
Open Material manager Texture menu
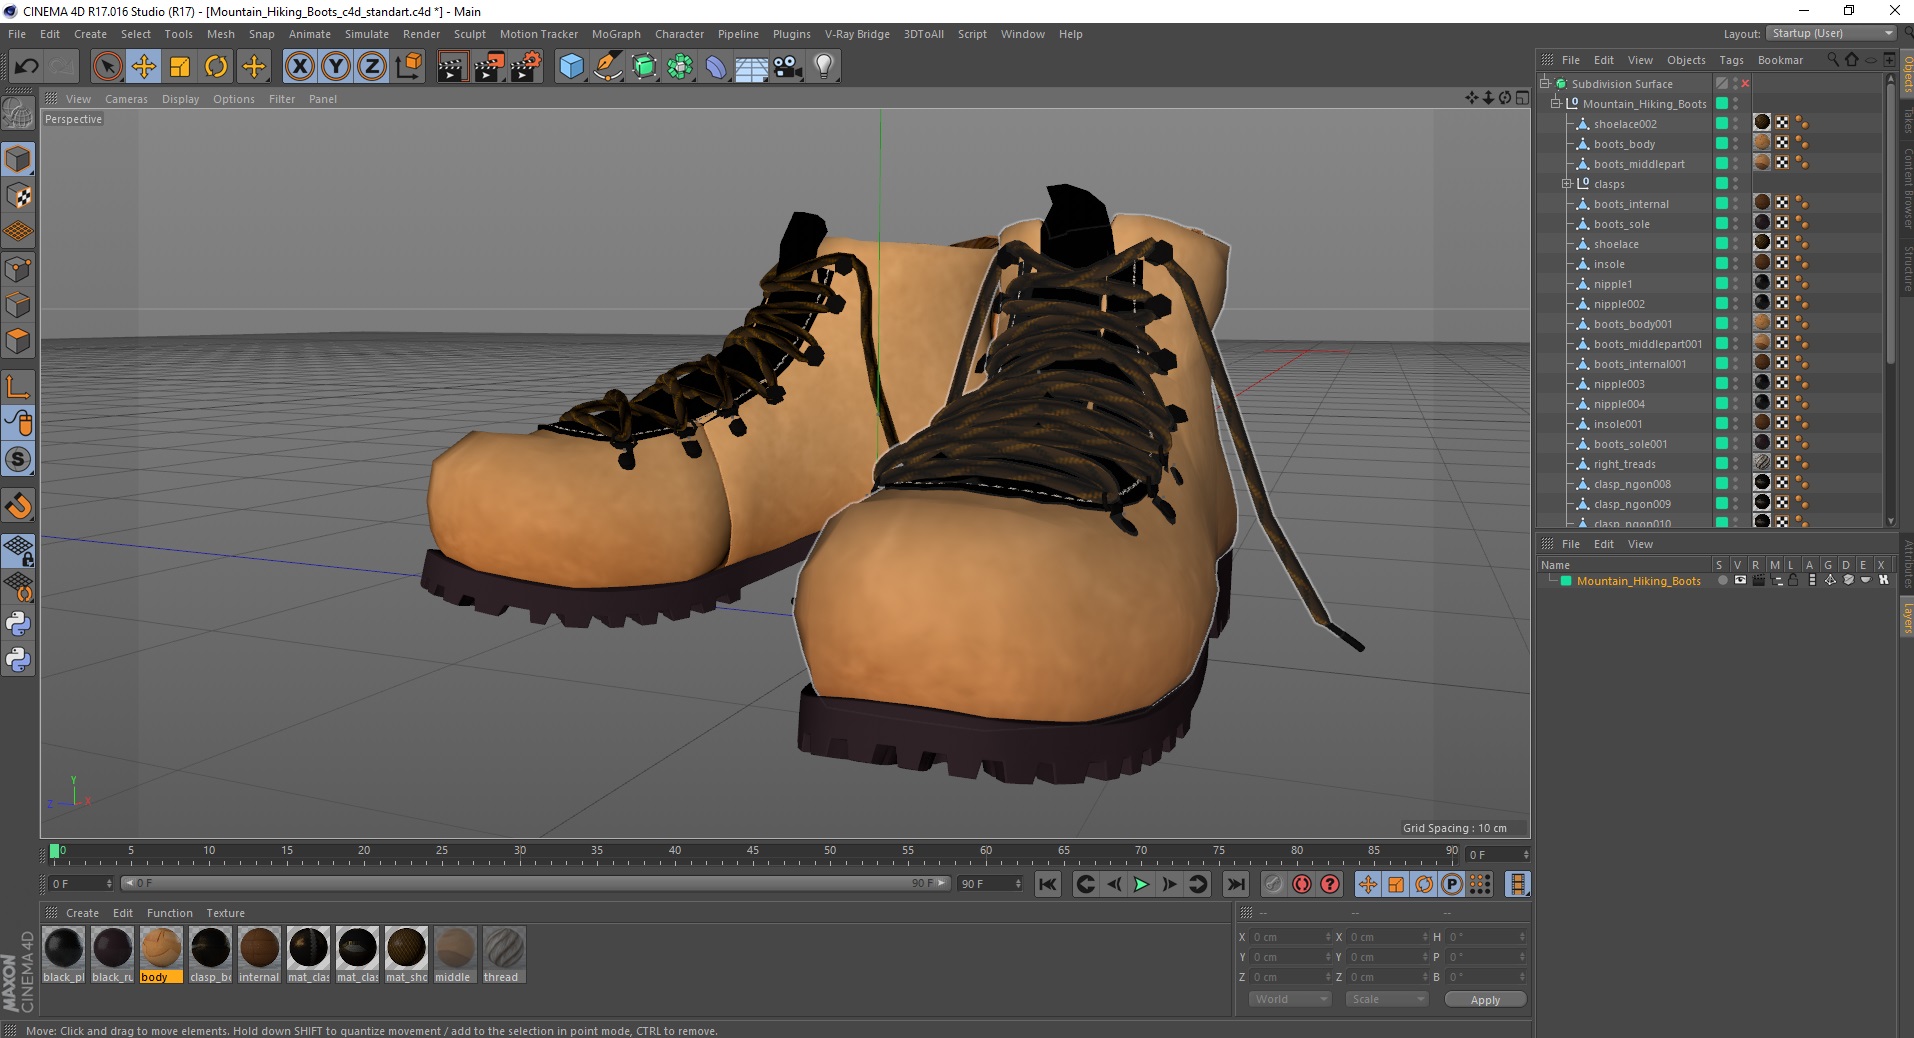[225, 913]
